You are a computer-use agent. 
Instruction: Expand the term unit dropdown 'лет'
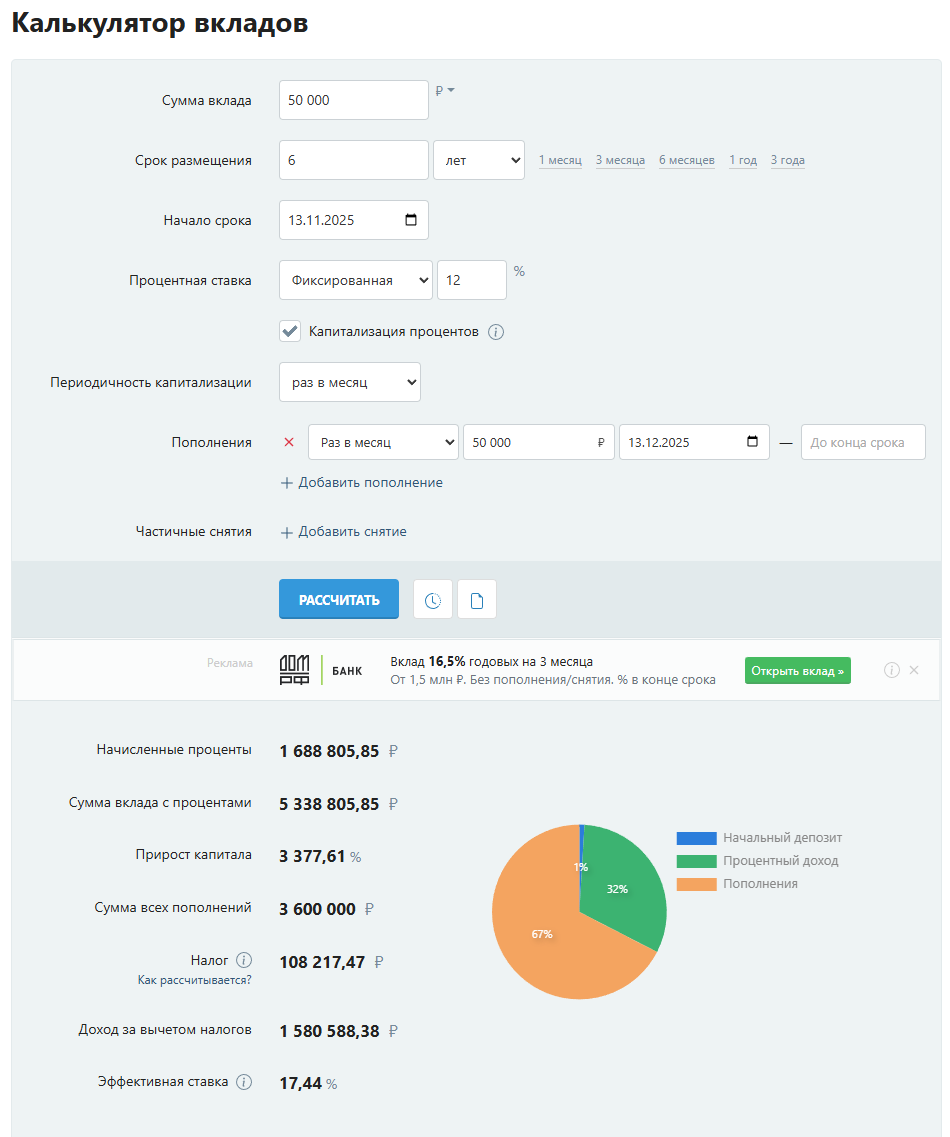(x=478, y=160)
